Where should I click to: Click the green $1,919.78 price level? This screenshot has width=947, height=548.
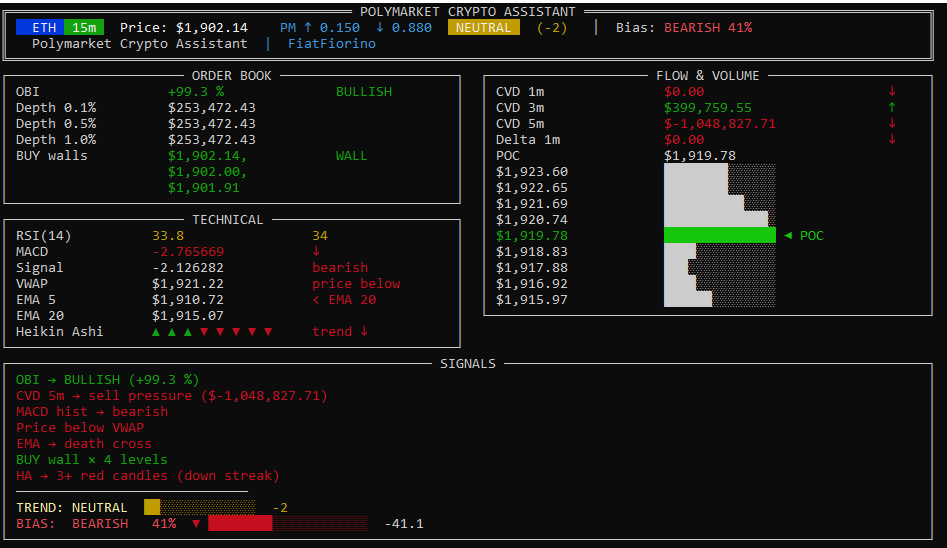[x=531, y=236]
